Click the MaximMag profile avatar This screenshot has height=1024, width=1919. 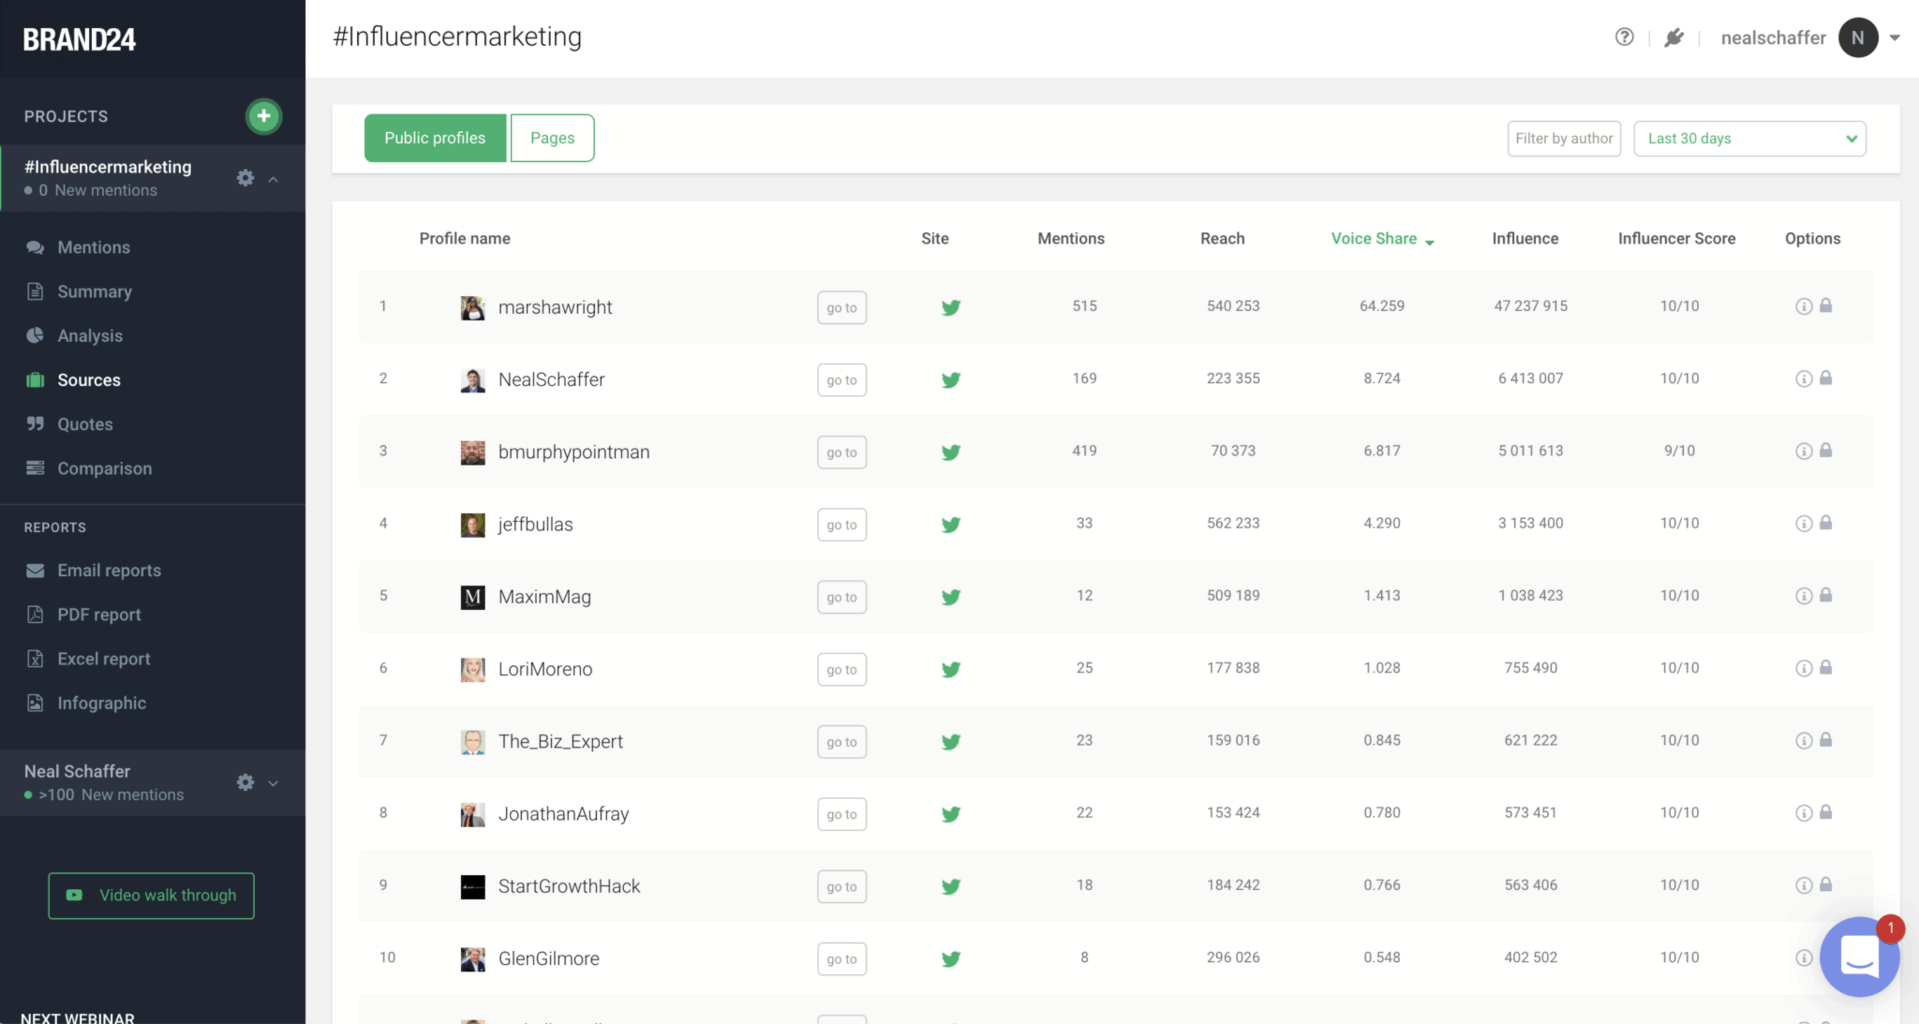(x=473, y=597)
